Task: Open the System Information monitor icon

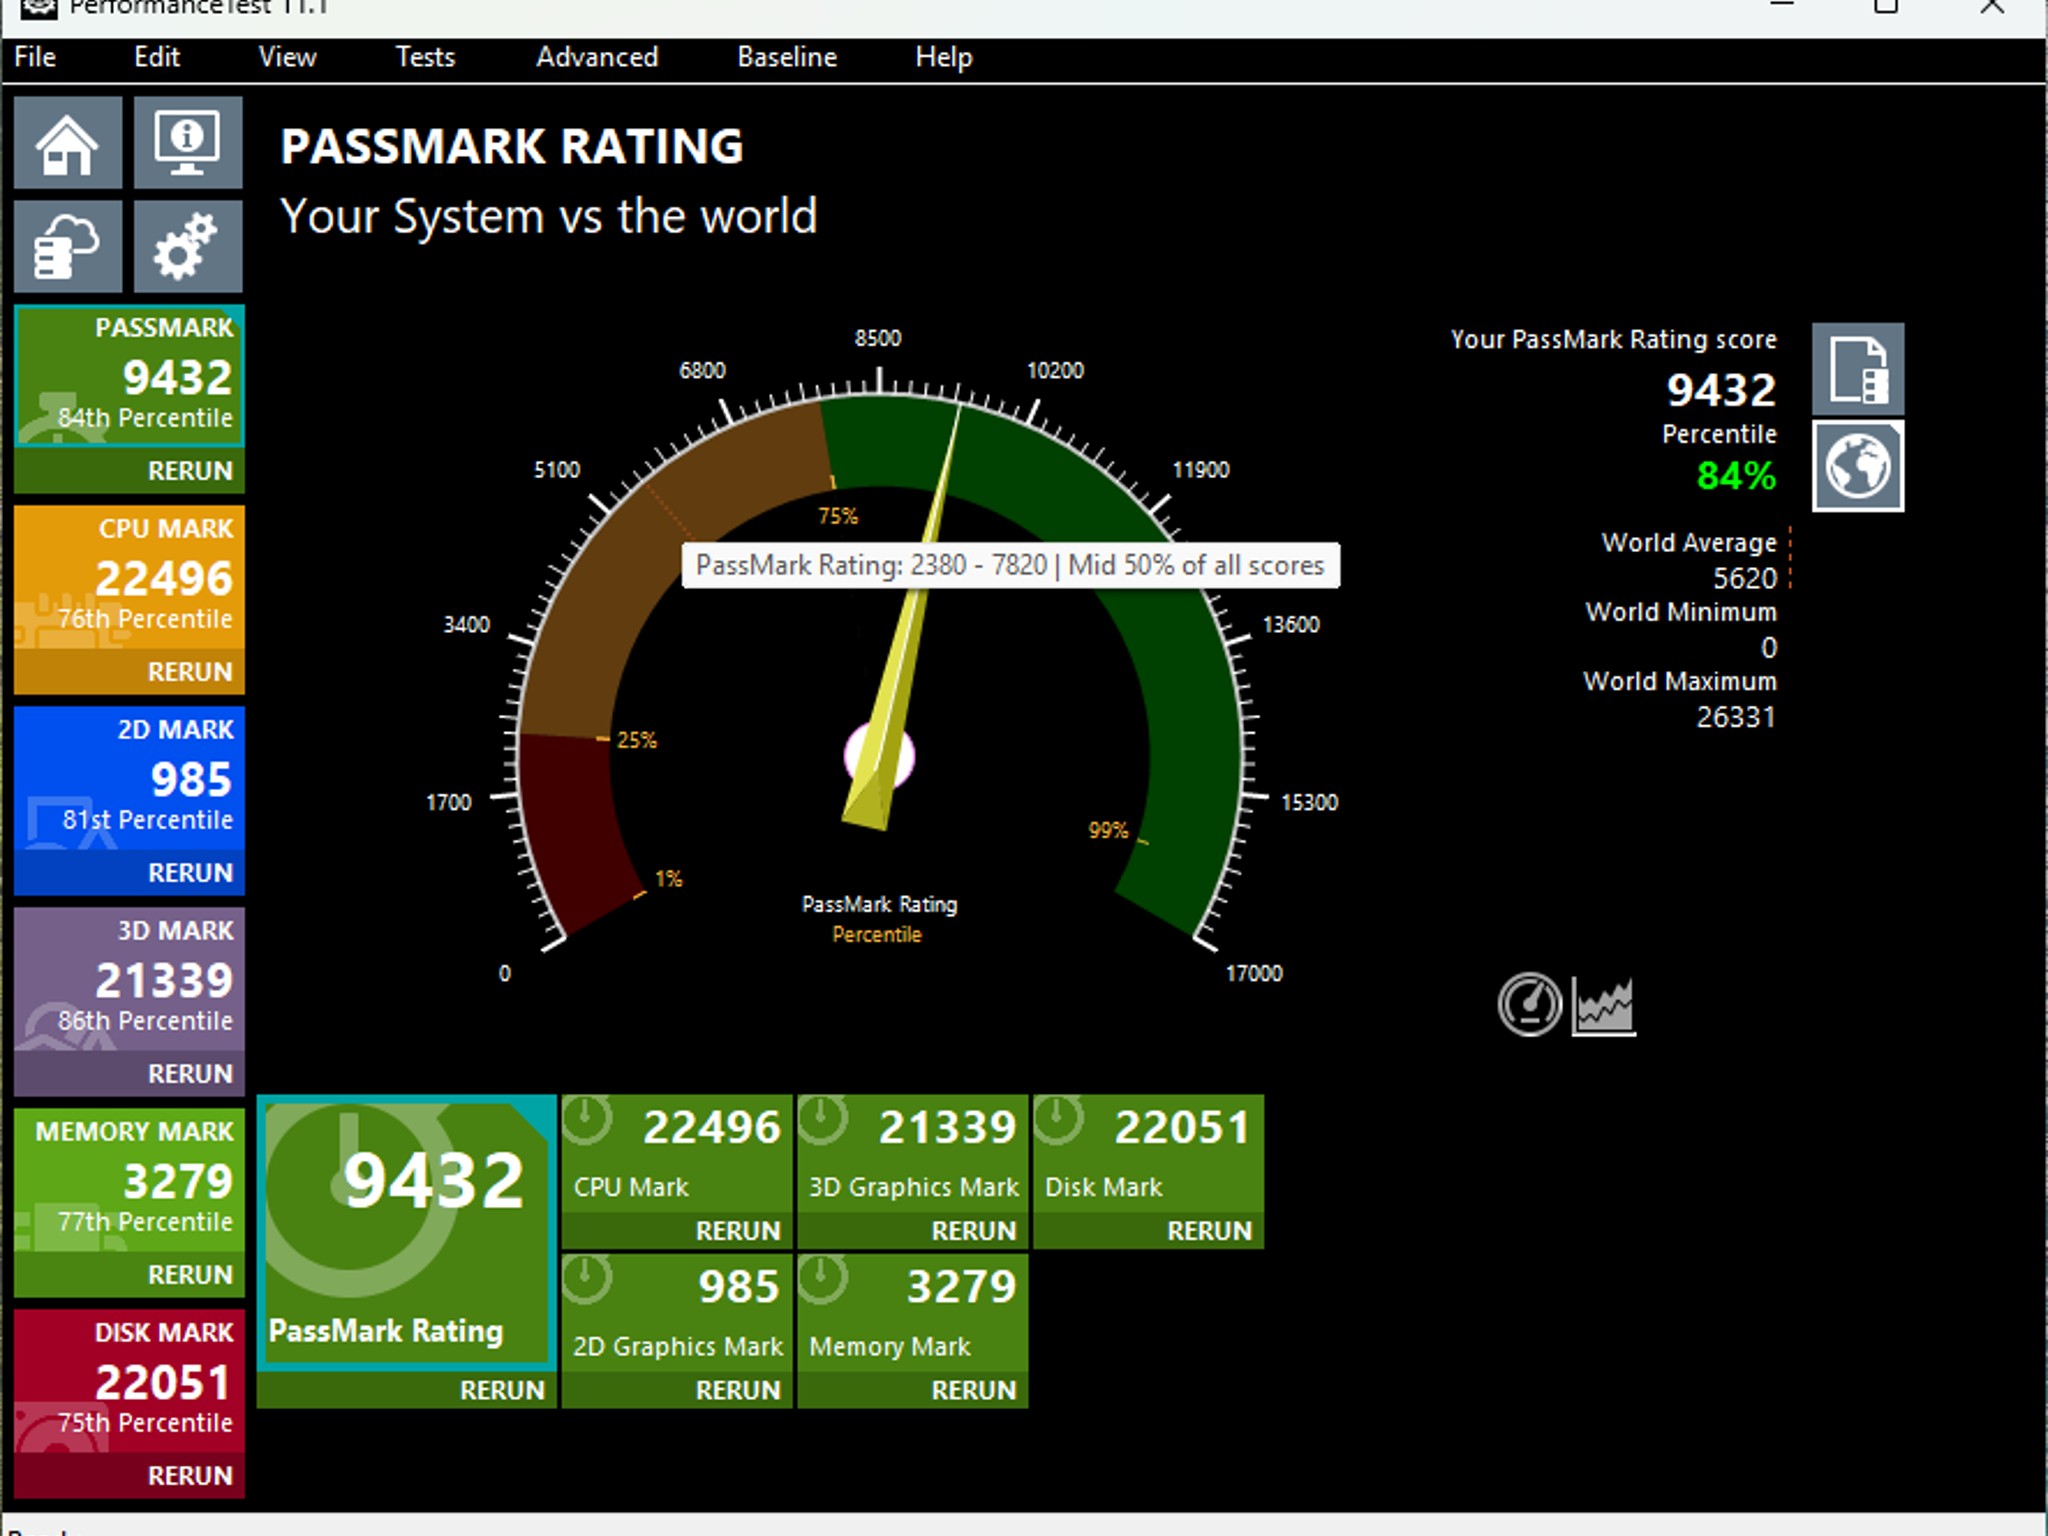Action: (x=188, y=142)
